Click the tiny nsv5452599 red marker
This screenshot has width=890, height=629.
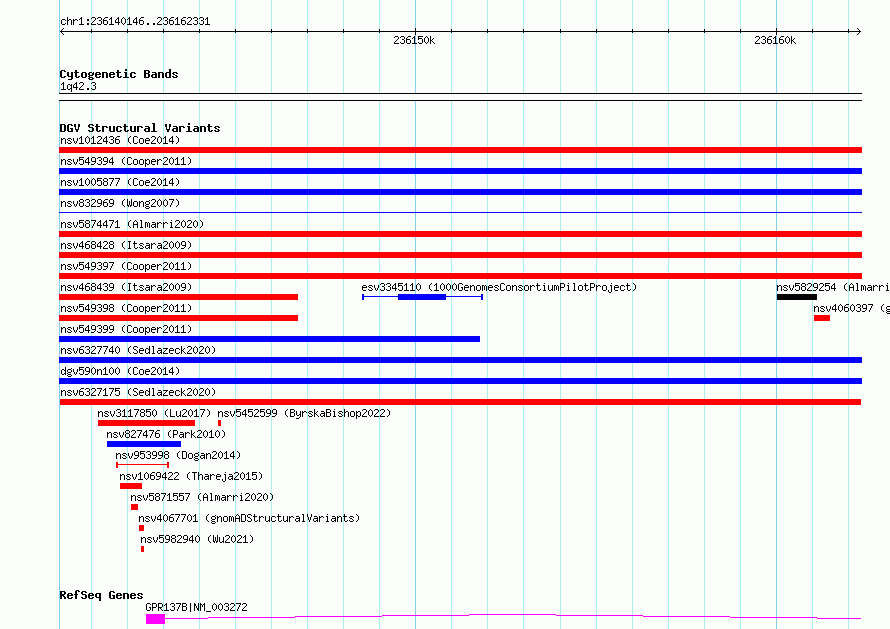220,423
